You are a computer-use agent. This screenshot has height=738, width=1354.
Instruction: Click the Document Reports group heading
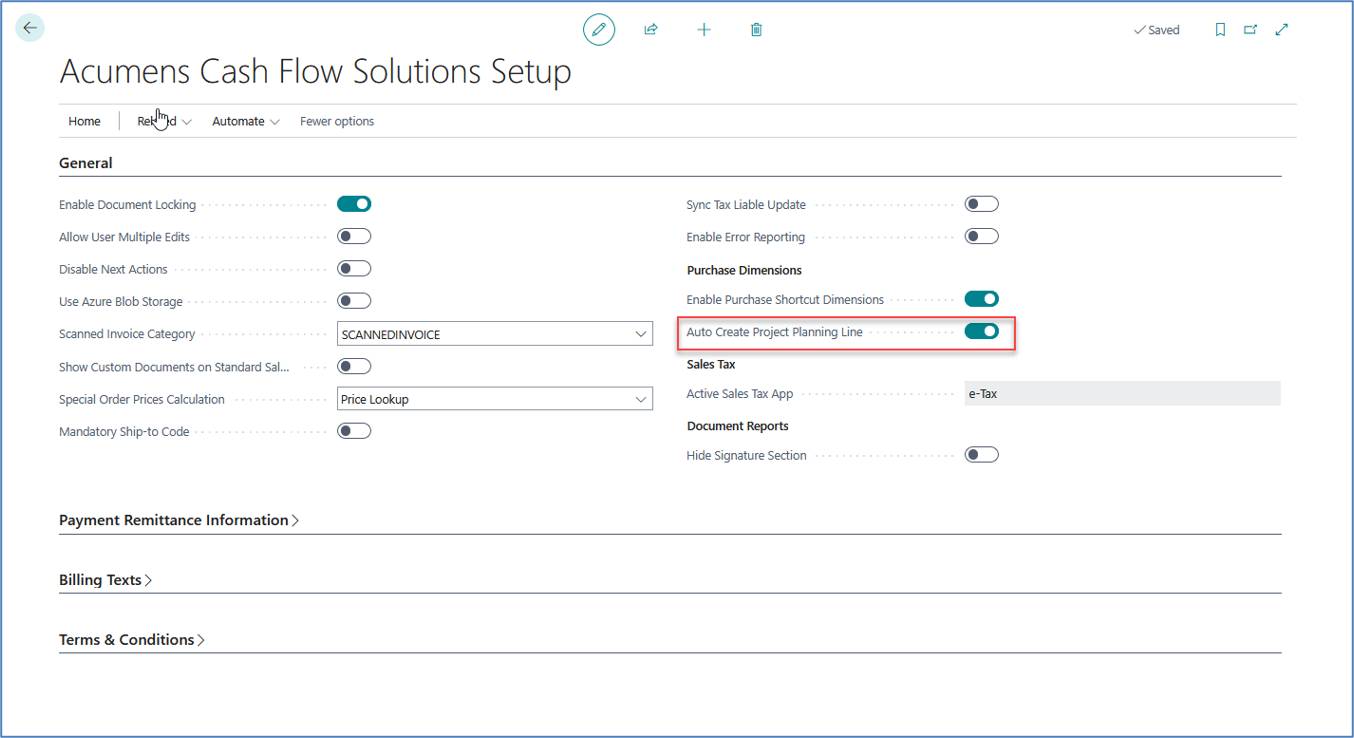tap(737, 426)
